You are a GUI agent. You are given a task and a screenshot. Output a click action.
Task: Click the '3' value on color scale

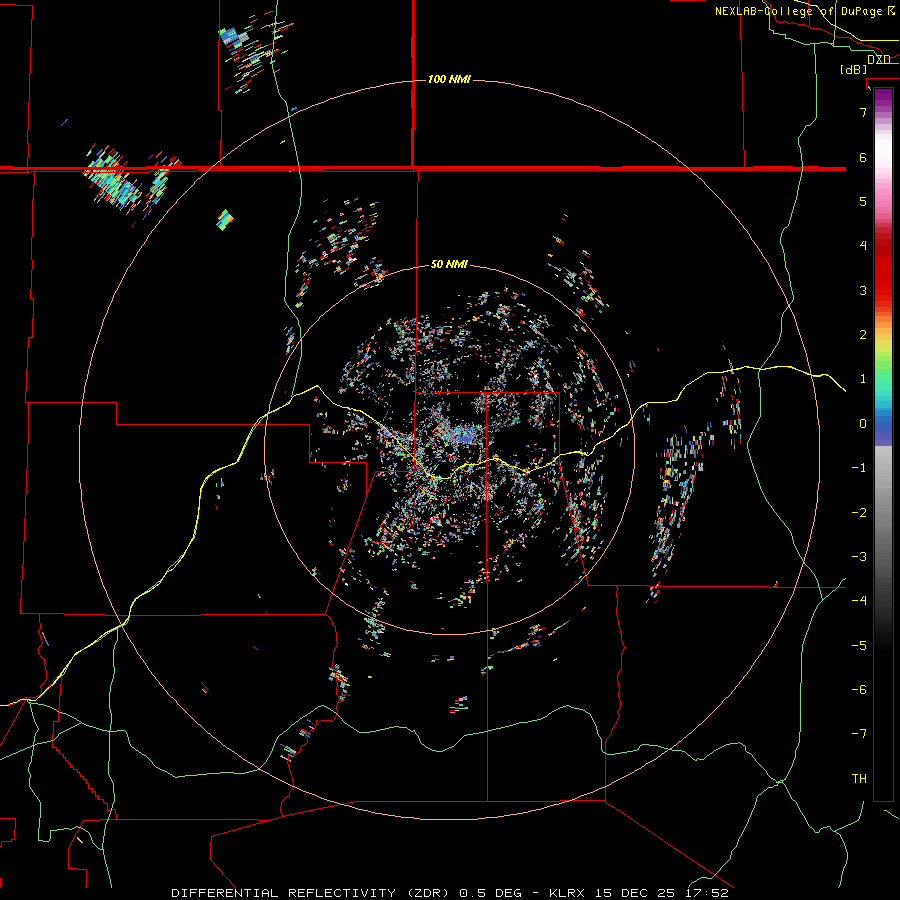point(863,290)
